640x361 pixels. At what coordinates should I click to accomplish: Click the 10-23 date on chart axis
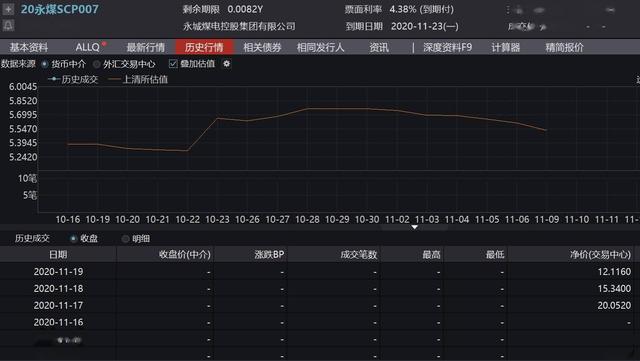pyautogui.click(x=217, y=219)
